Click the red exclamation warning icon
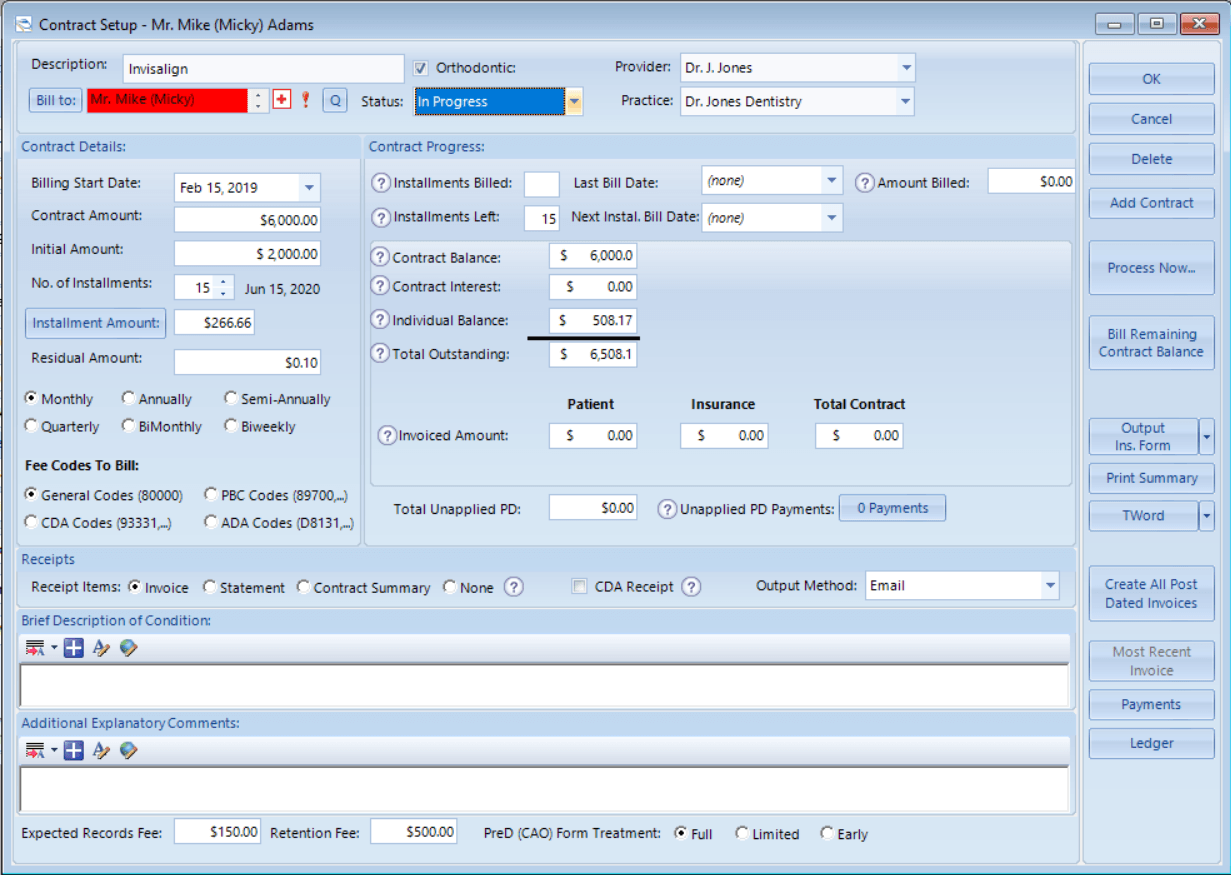 (x=306, y=99)
